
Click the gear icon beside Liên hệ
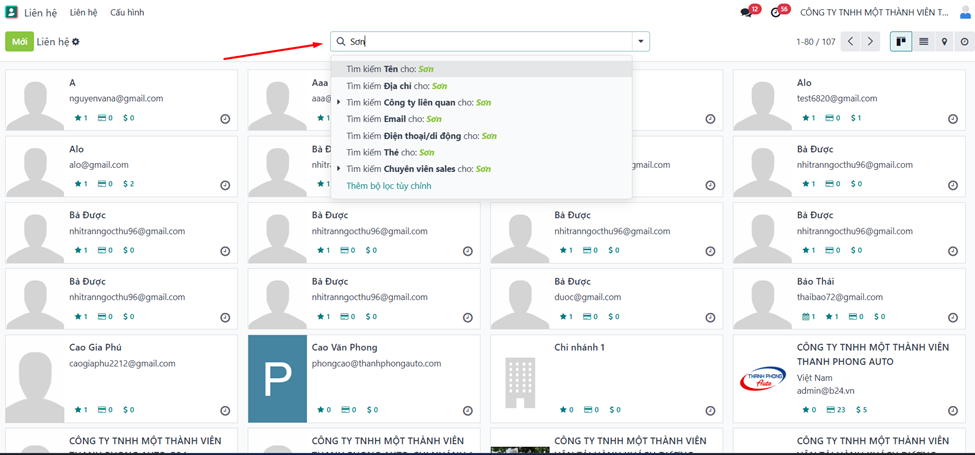76,42
